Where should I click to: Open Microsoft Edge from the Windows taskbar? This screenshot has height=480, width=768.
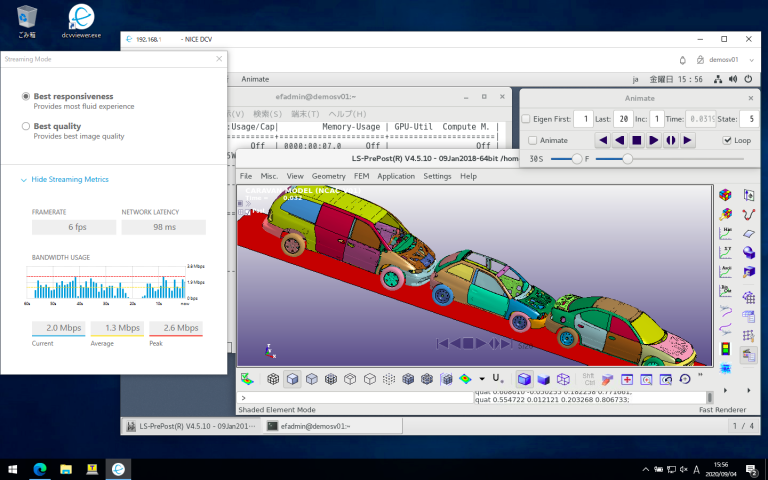click(40, 468)
